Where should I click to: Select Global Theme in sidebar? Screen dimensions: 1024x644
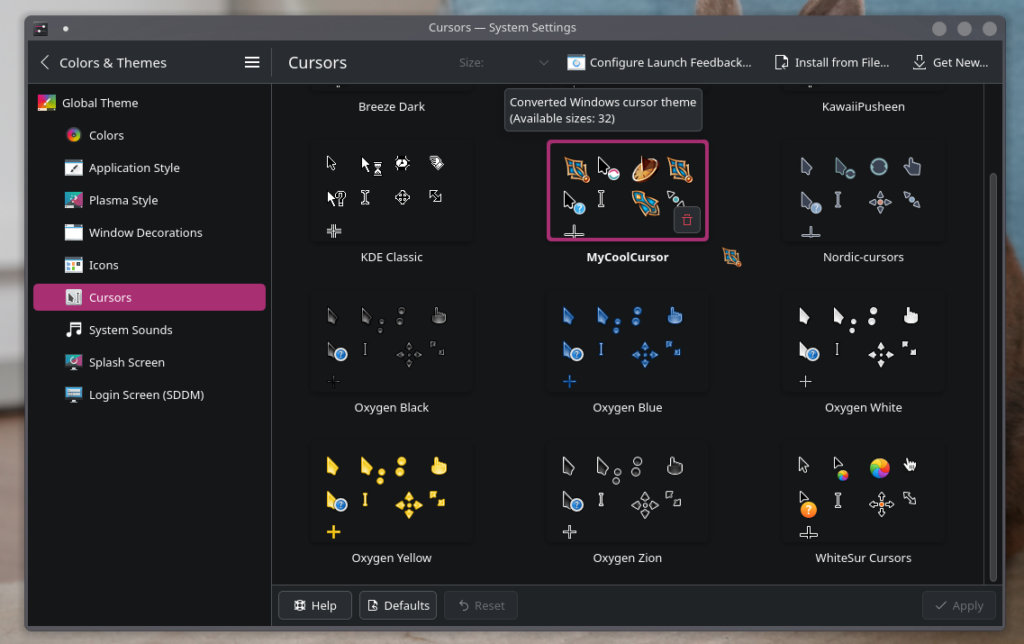click(99, 103)
